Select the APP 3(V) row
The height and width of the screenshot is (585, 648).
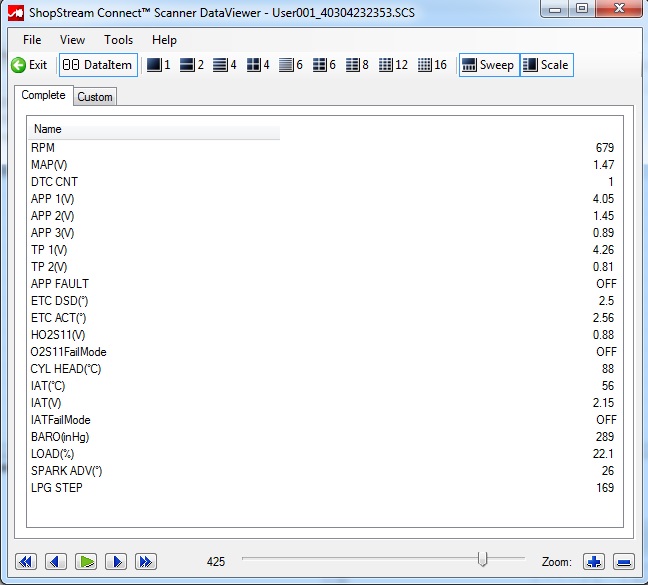click(x=324, y=233)
